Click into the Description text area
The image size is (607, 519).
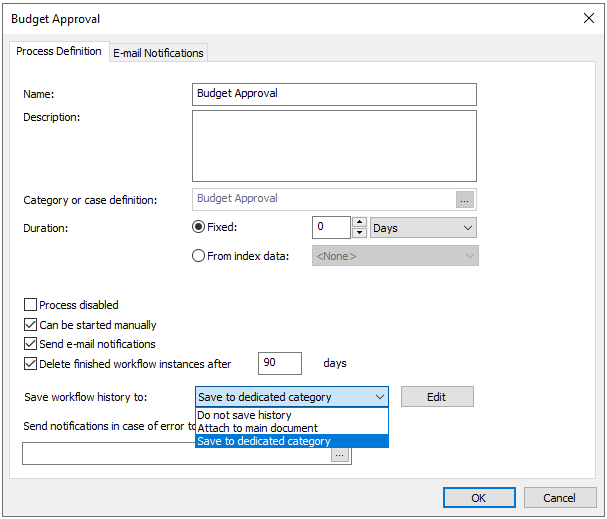click(334, 145)
